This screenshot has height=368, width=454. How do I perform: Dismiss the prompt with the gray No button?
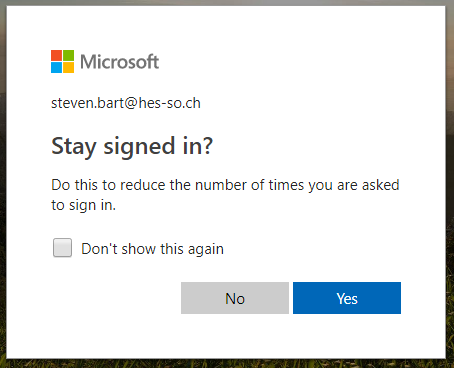235,298
